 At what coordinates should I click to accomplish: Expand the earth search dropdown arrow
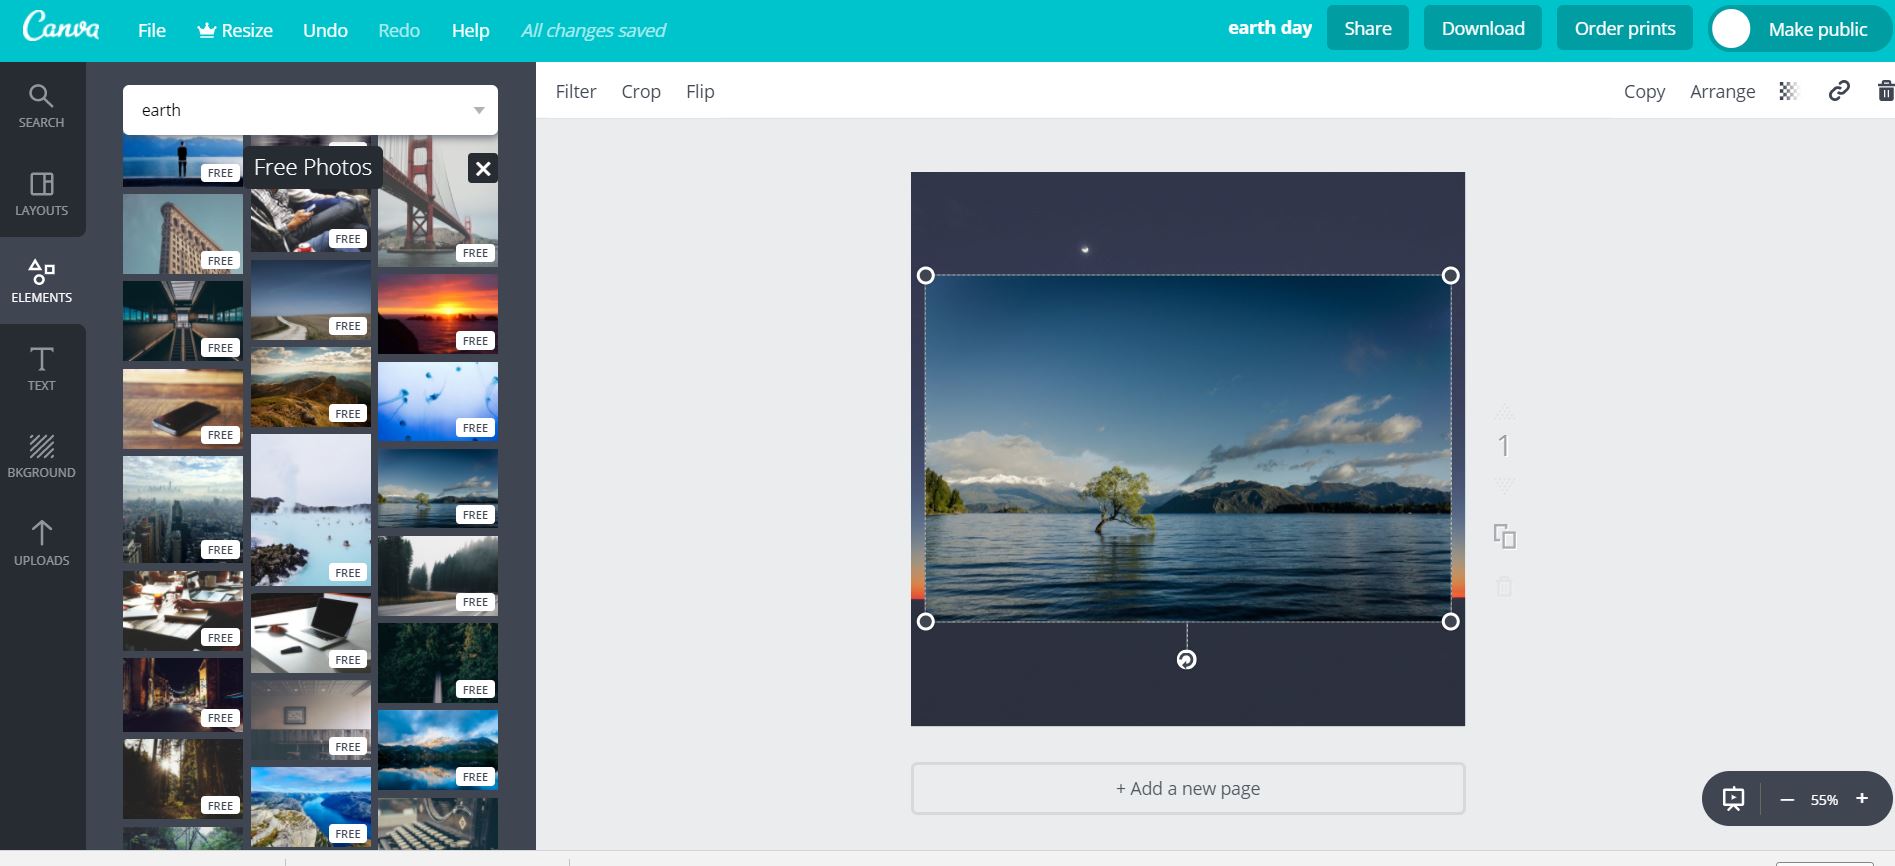tap(479, 110)
